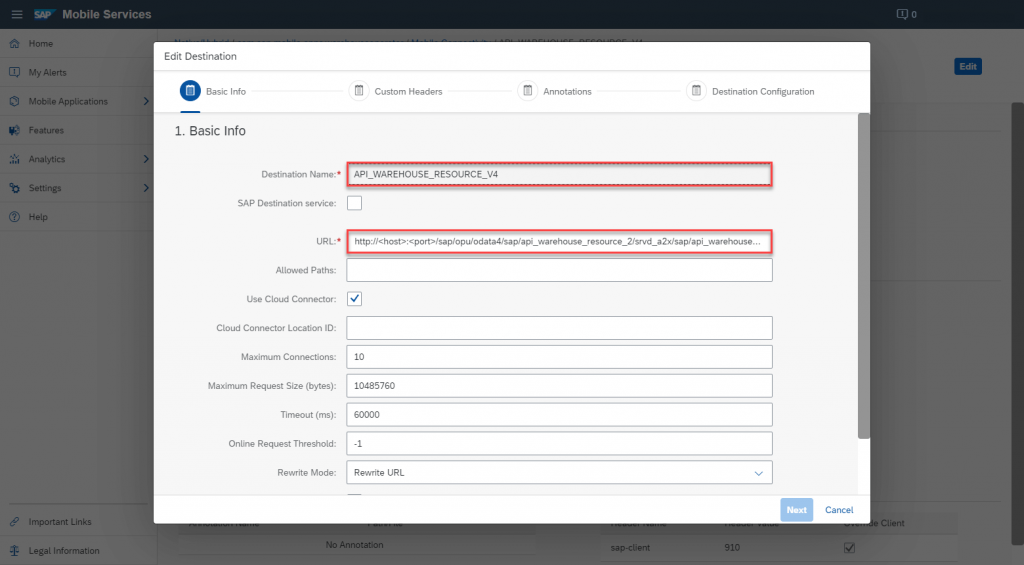
Task: Click the dialog's vertical scrollbar
Action: point(864,276)
